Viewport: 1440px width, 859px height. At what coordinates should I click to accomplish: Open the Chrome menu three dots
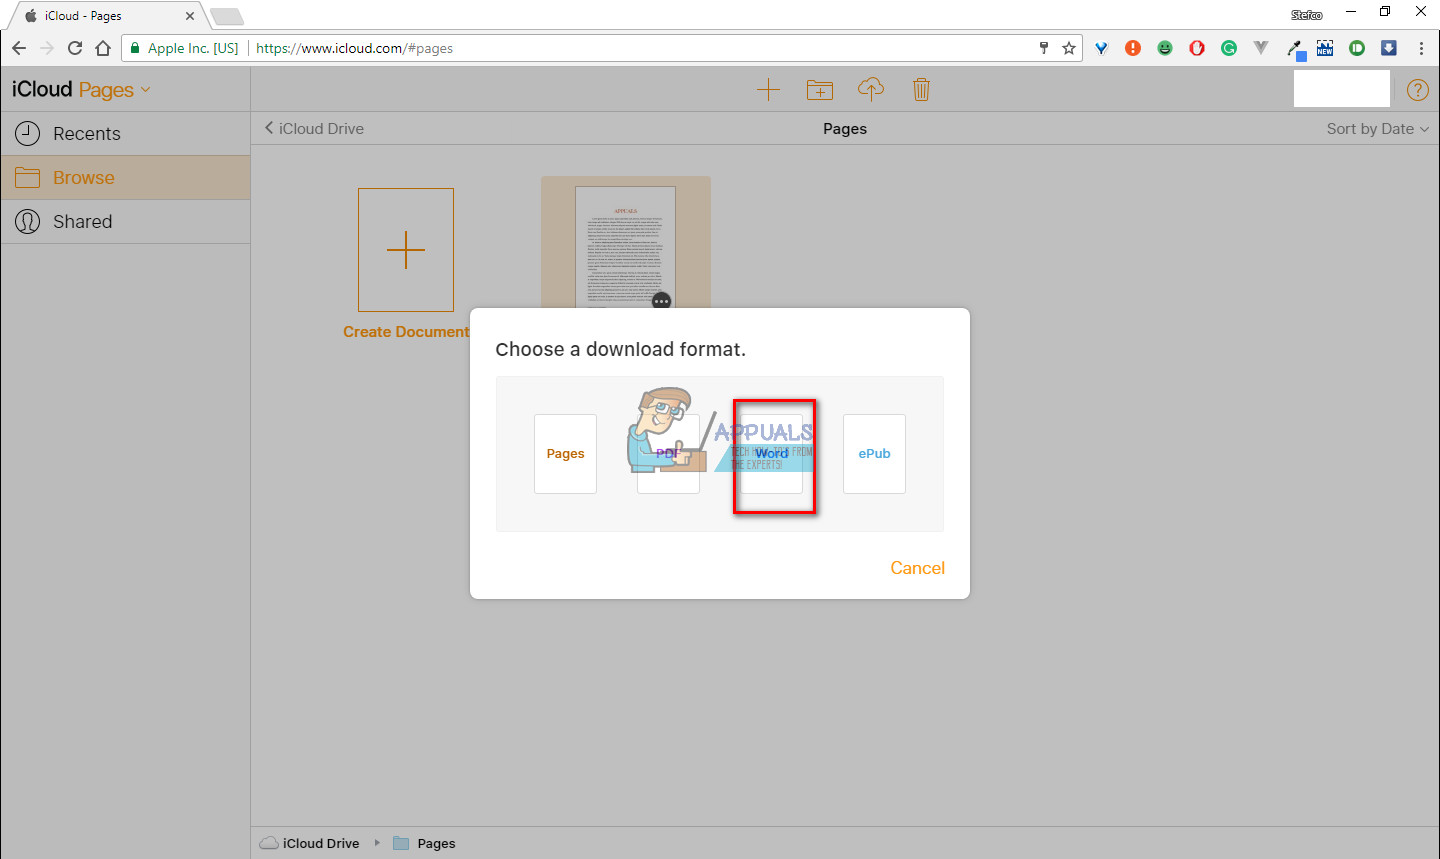[x=1421, y=48]
